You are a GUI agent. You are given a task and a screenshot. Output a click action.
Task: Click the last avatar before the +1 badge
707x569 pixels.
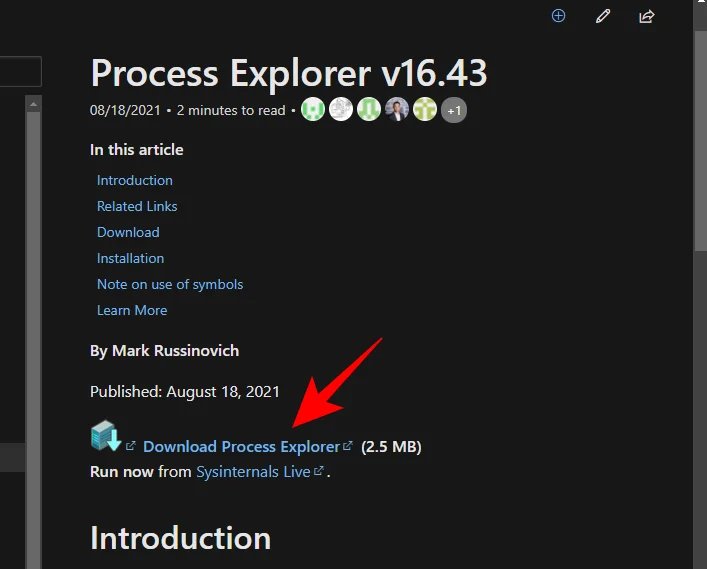click(425, 110)
